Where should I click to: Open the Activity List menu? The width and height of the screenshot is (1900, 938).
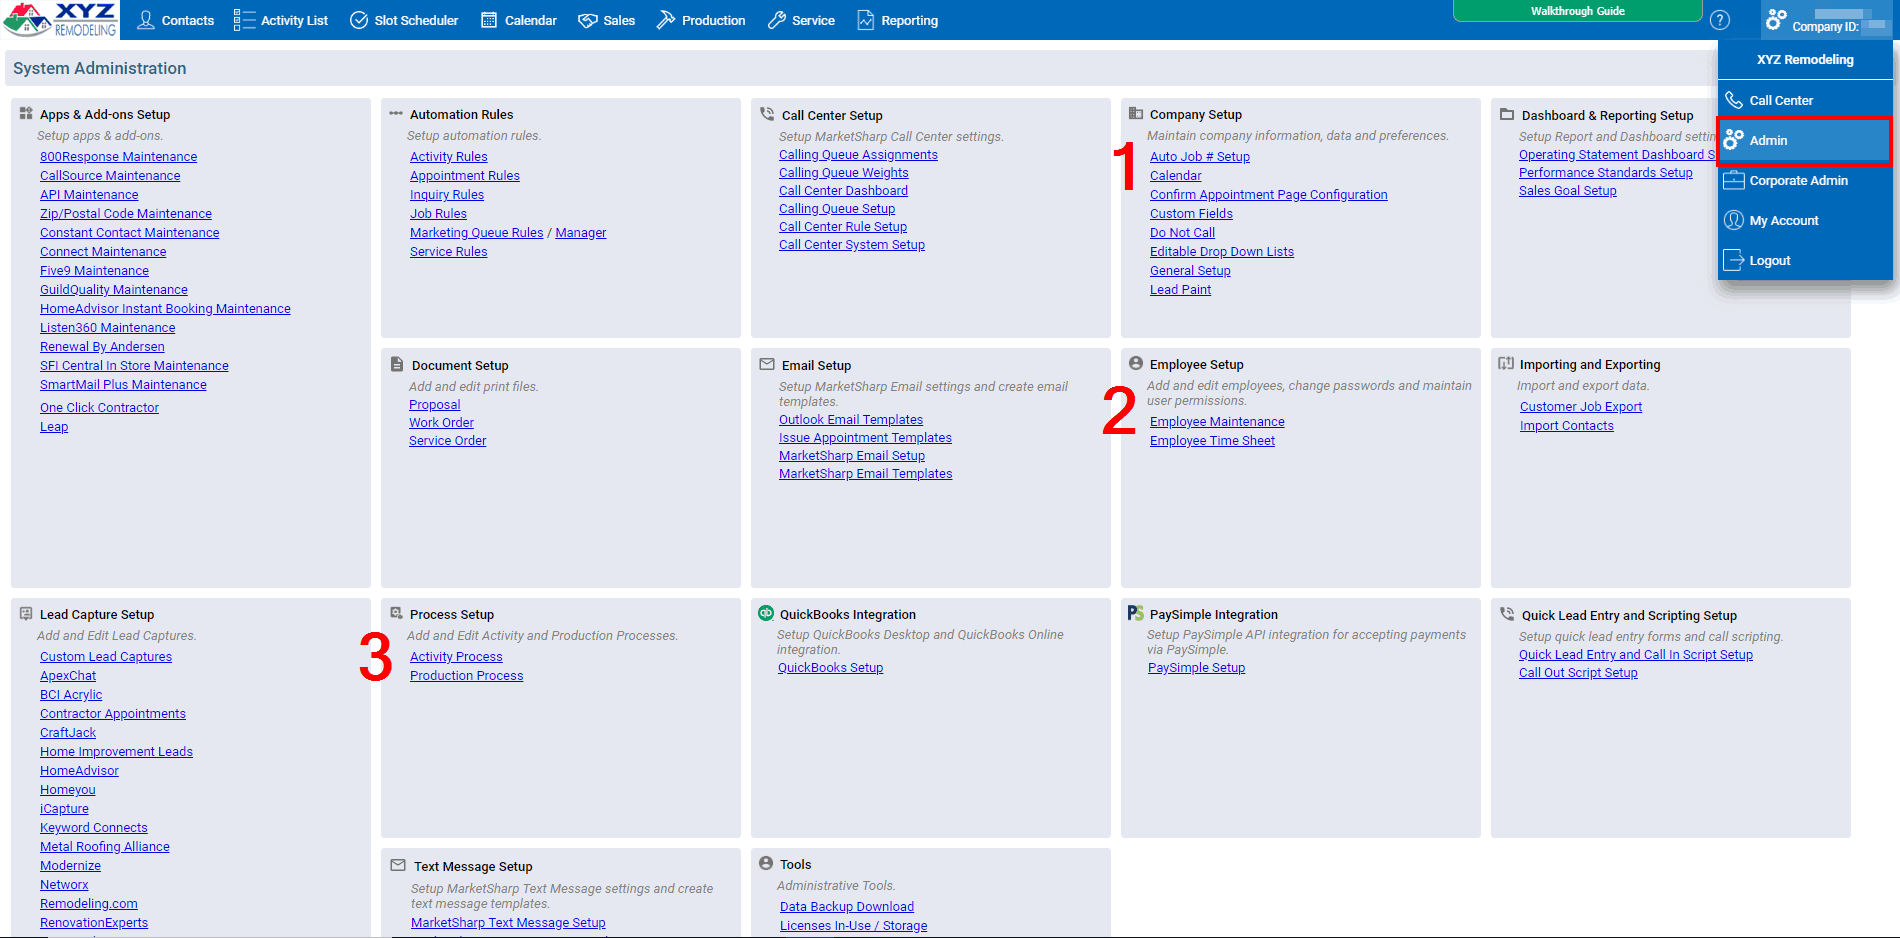[x=281, y=20]
